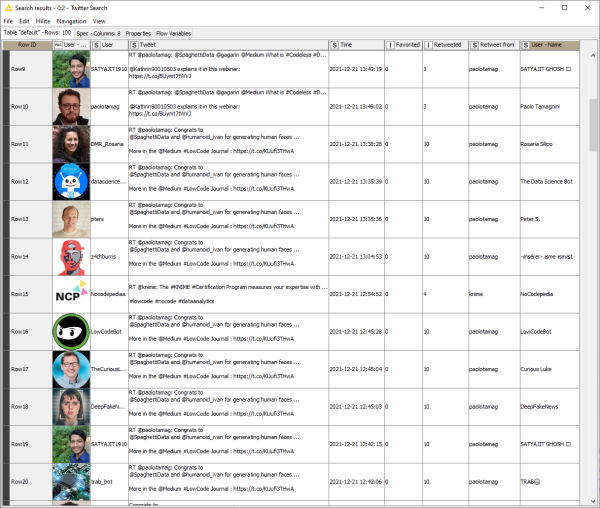This screenshot has width=600, height=508.
Task: Click the circuit board avatar in Row20
Action: [71, 482]
